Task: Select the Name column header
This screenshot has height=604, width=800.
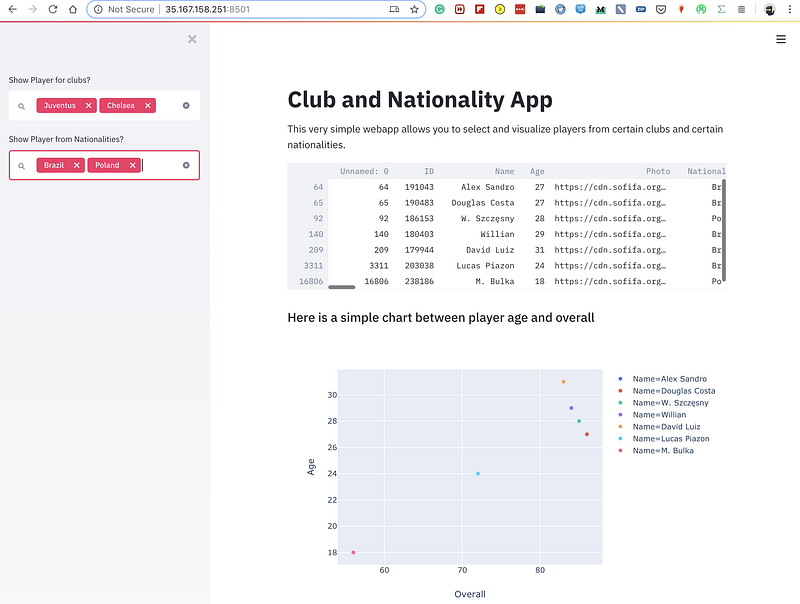Action: point(504,171)
